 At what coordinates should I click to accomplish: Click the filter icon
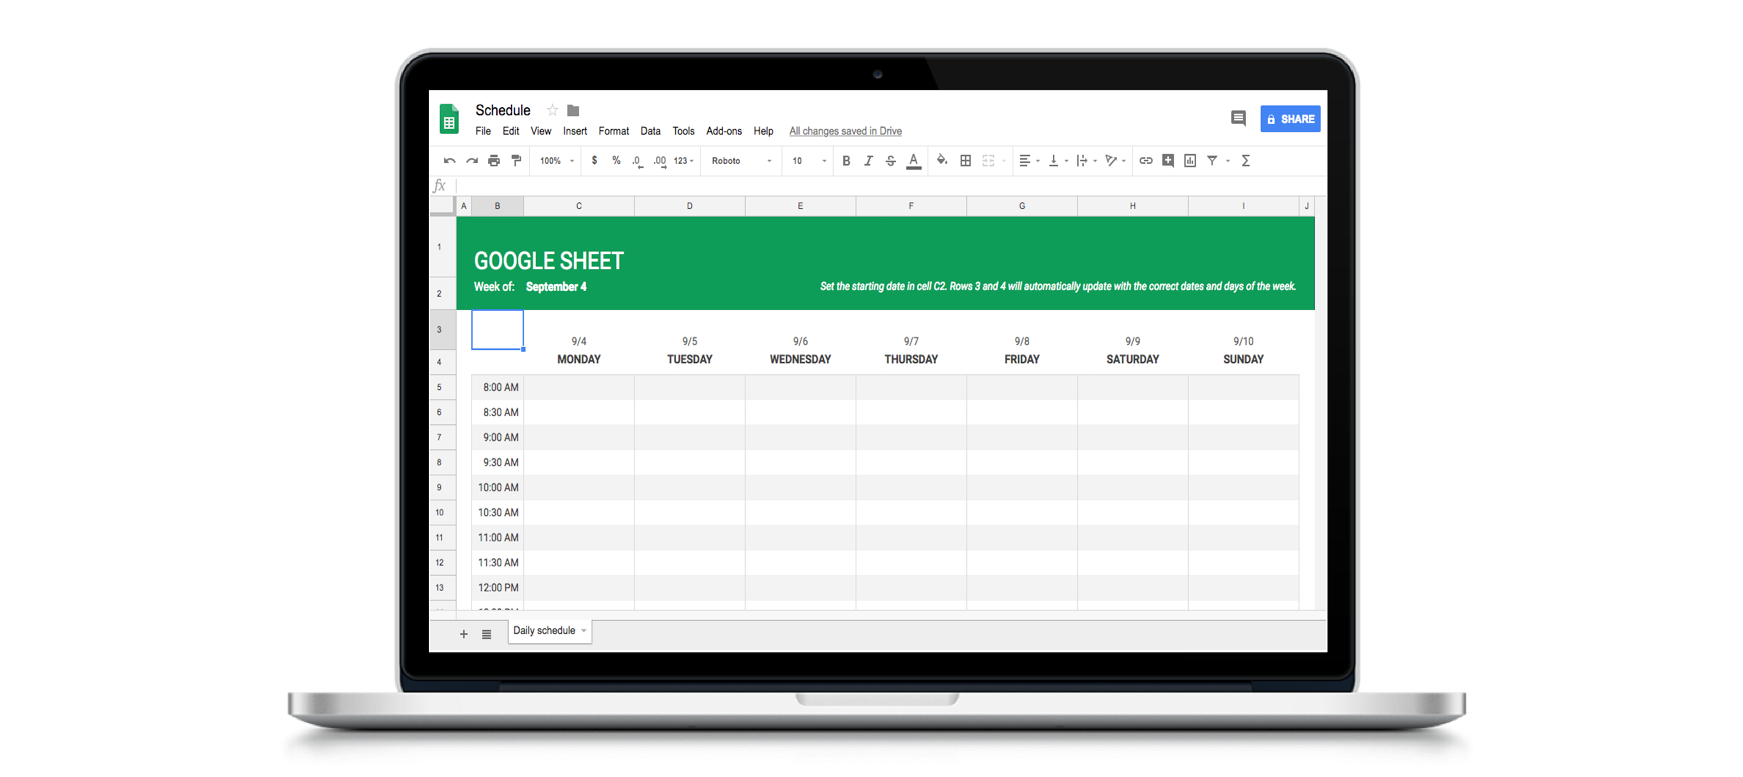pyautogui.click(x=1212, y=161)
